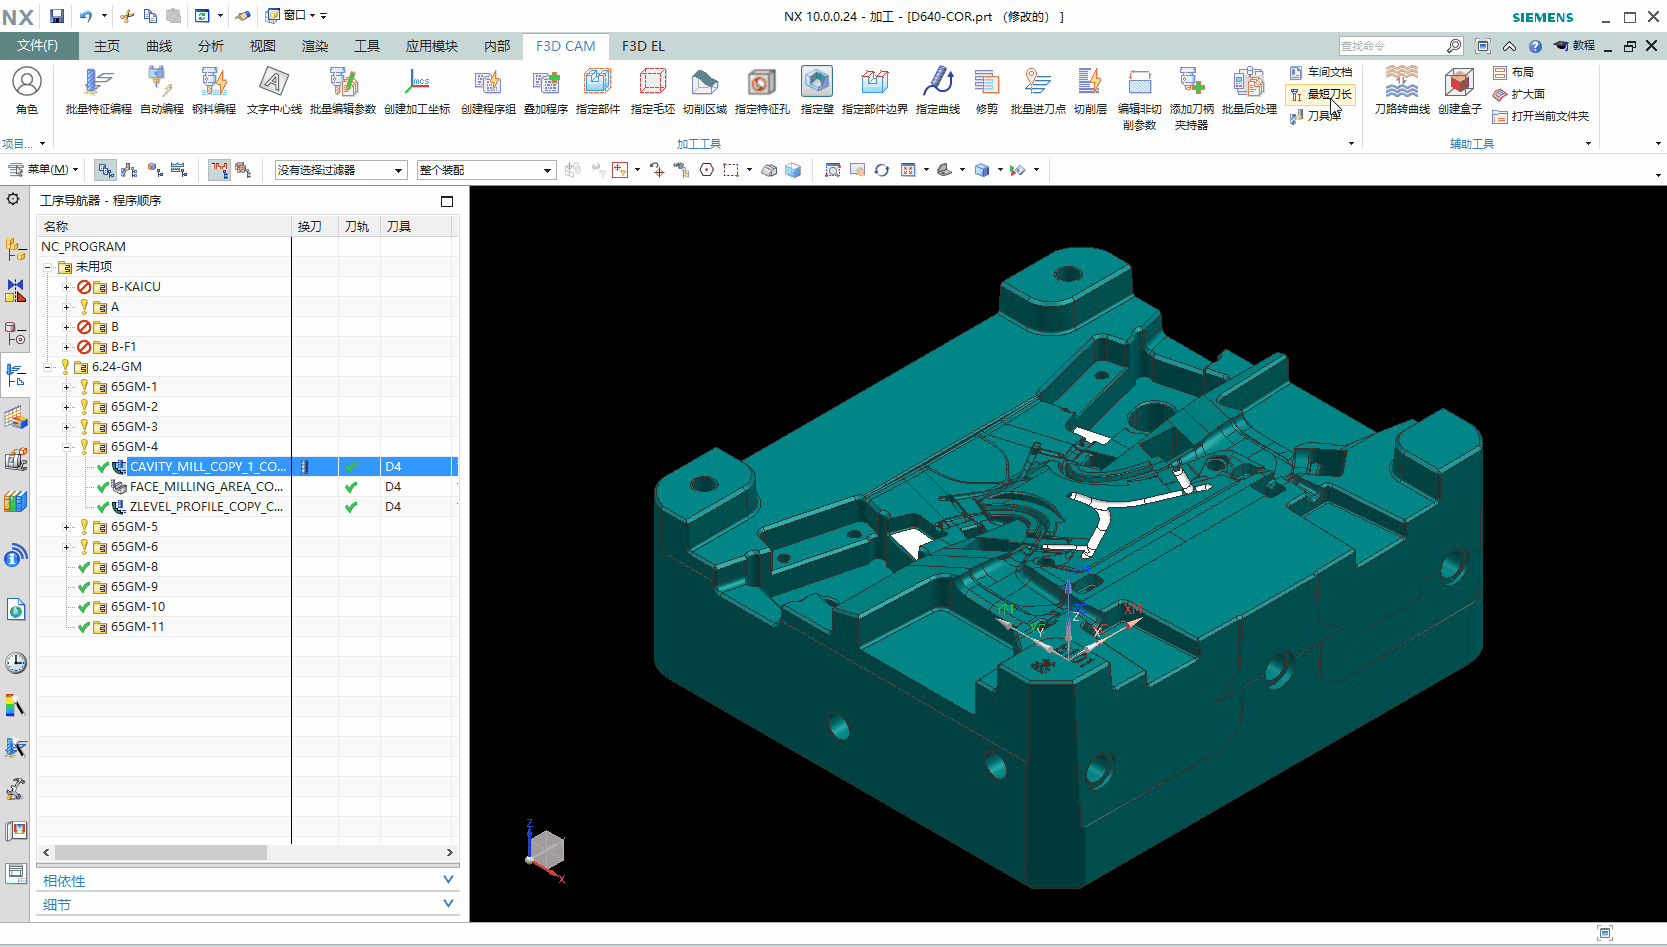Run the 批量后处理 tool

point(1249,90)
